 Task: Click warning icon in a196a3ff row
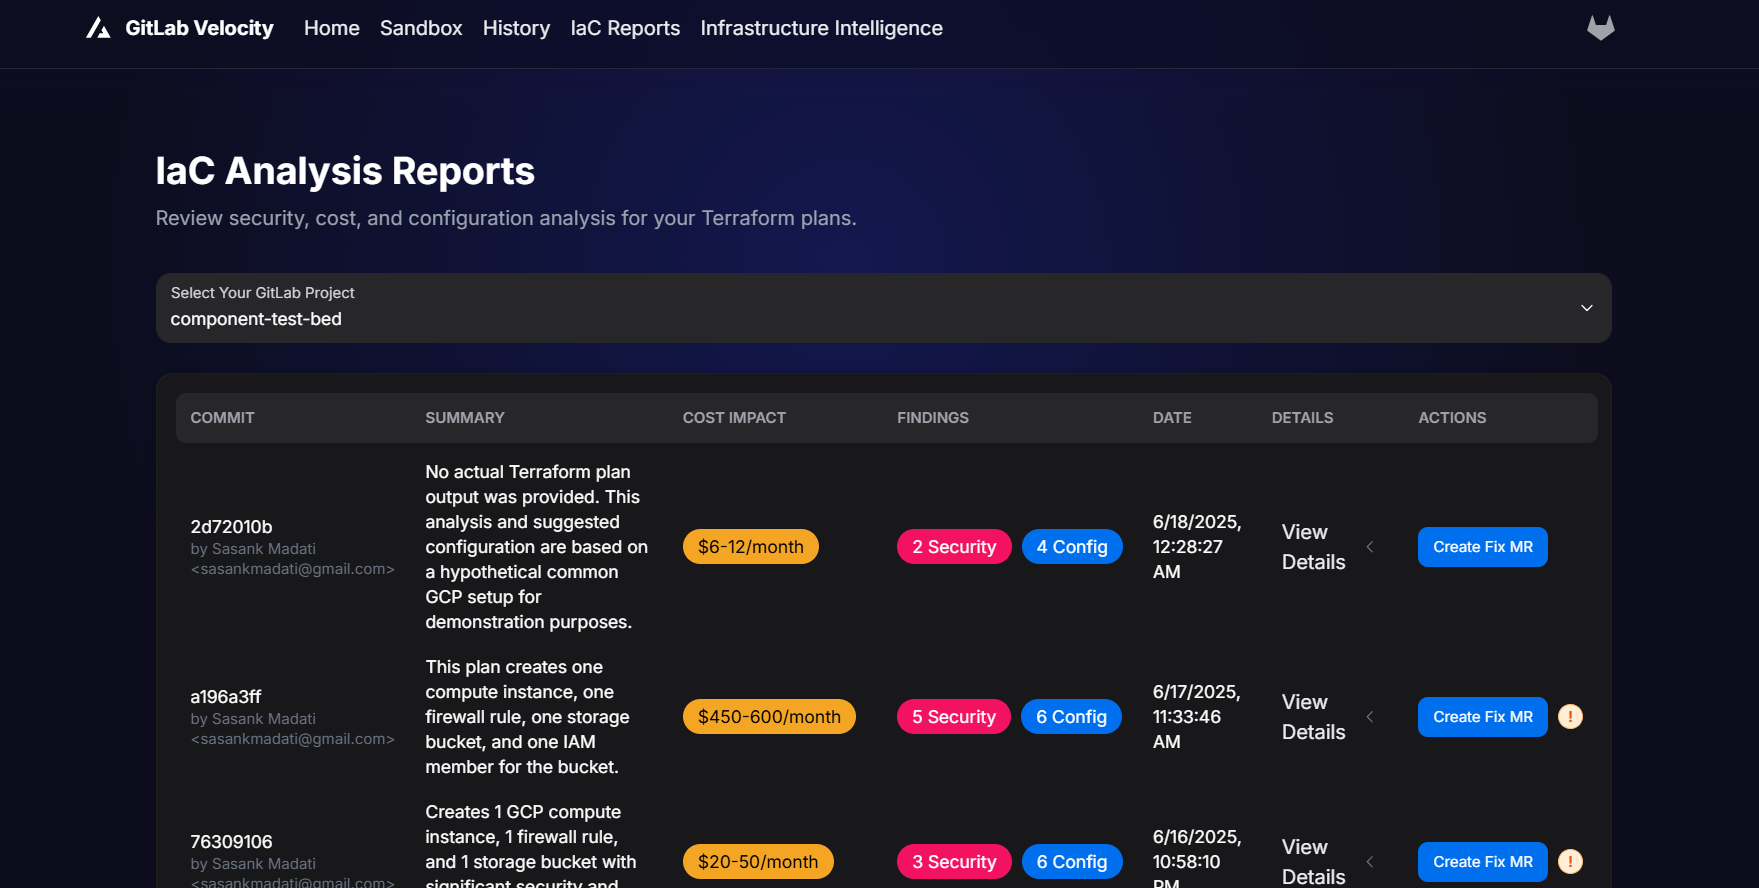click(1570, 717)
